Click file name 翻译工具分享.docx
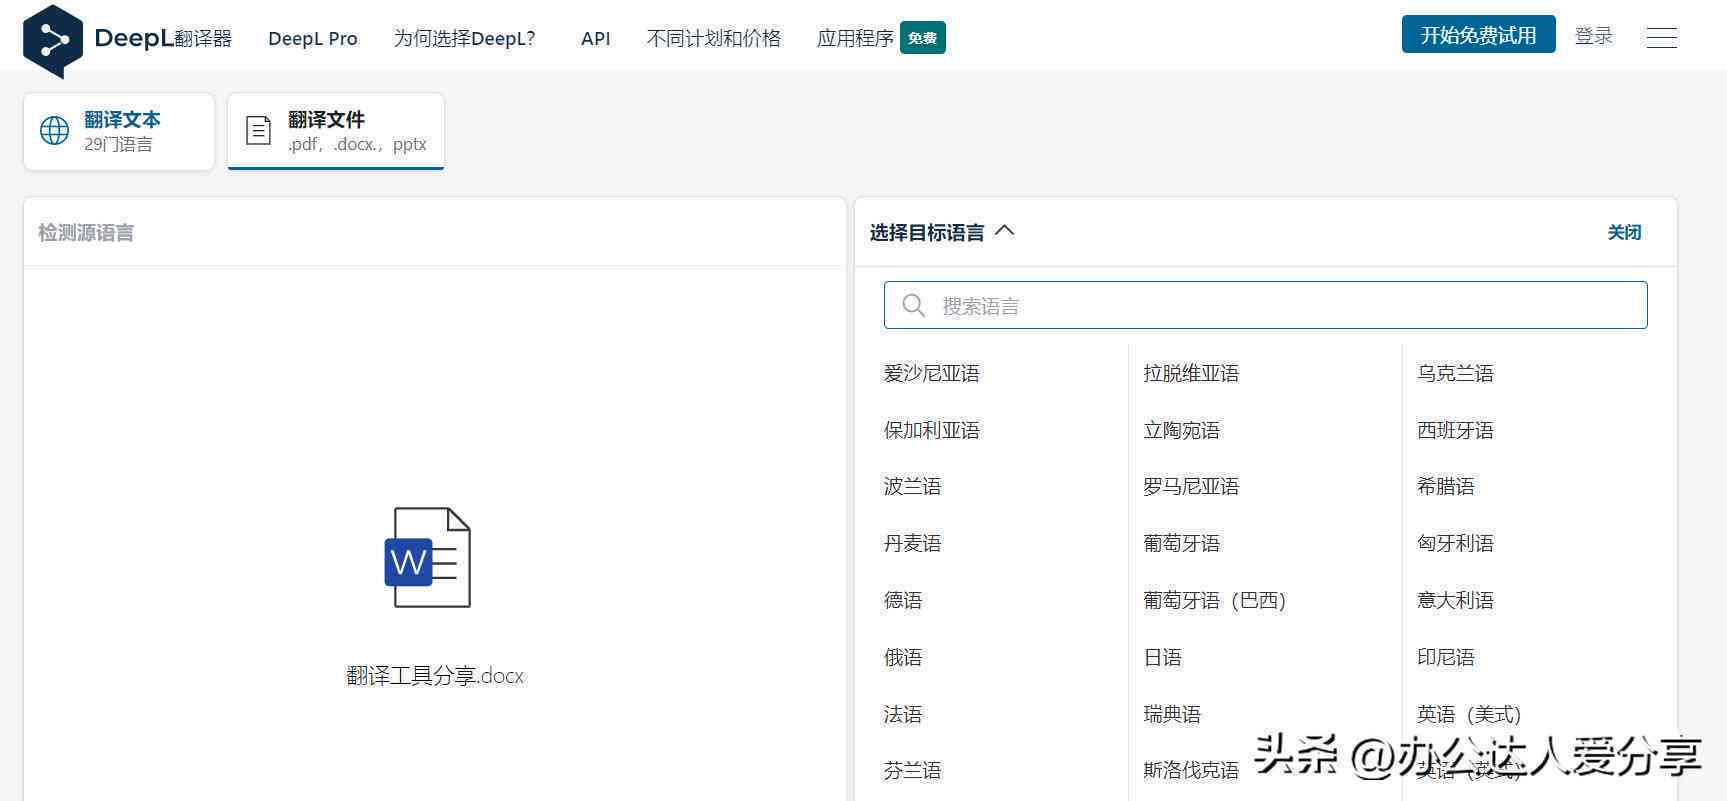This screenshot has height=801, width=1727. point(435,676)
